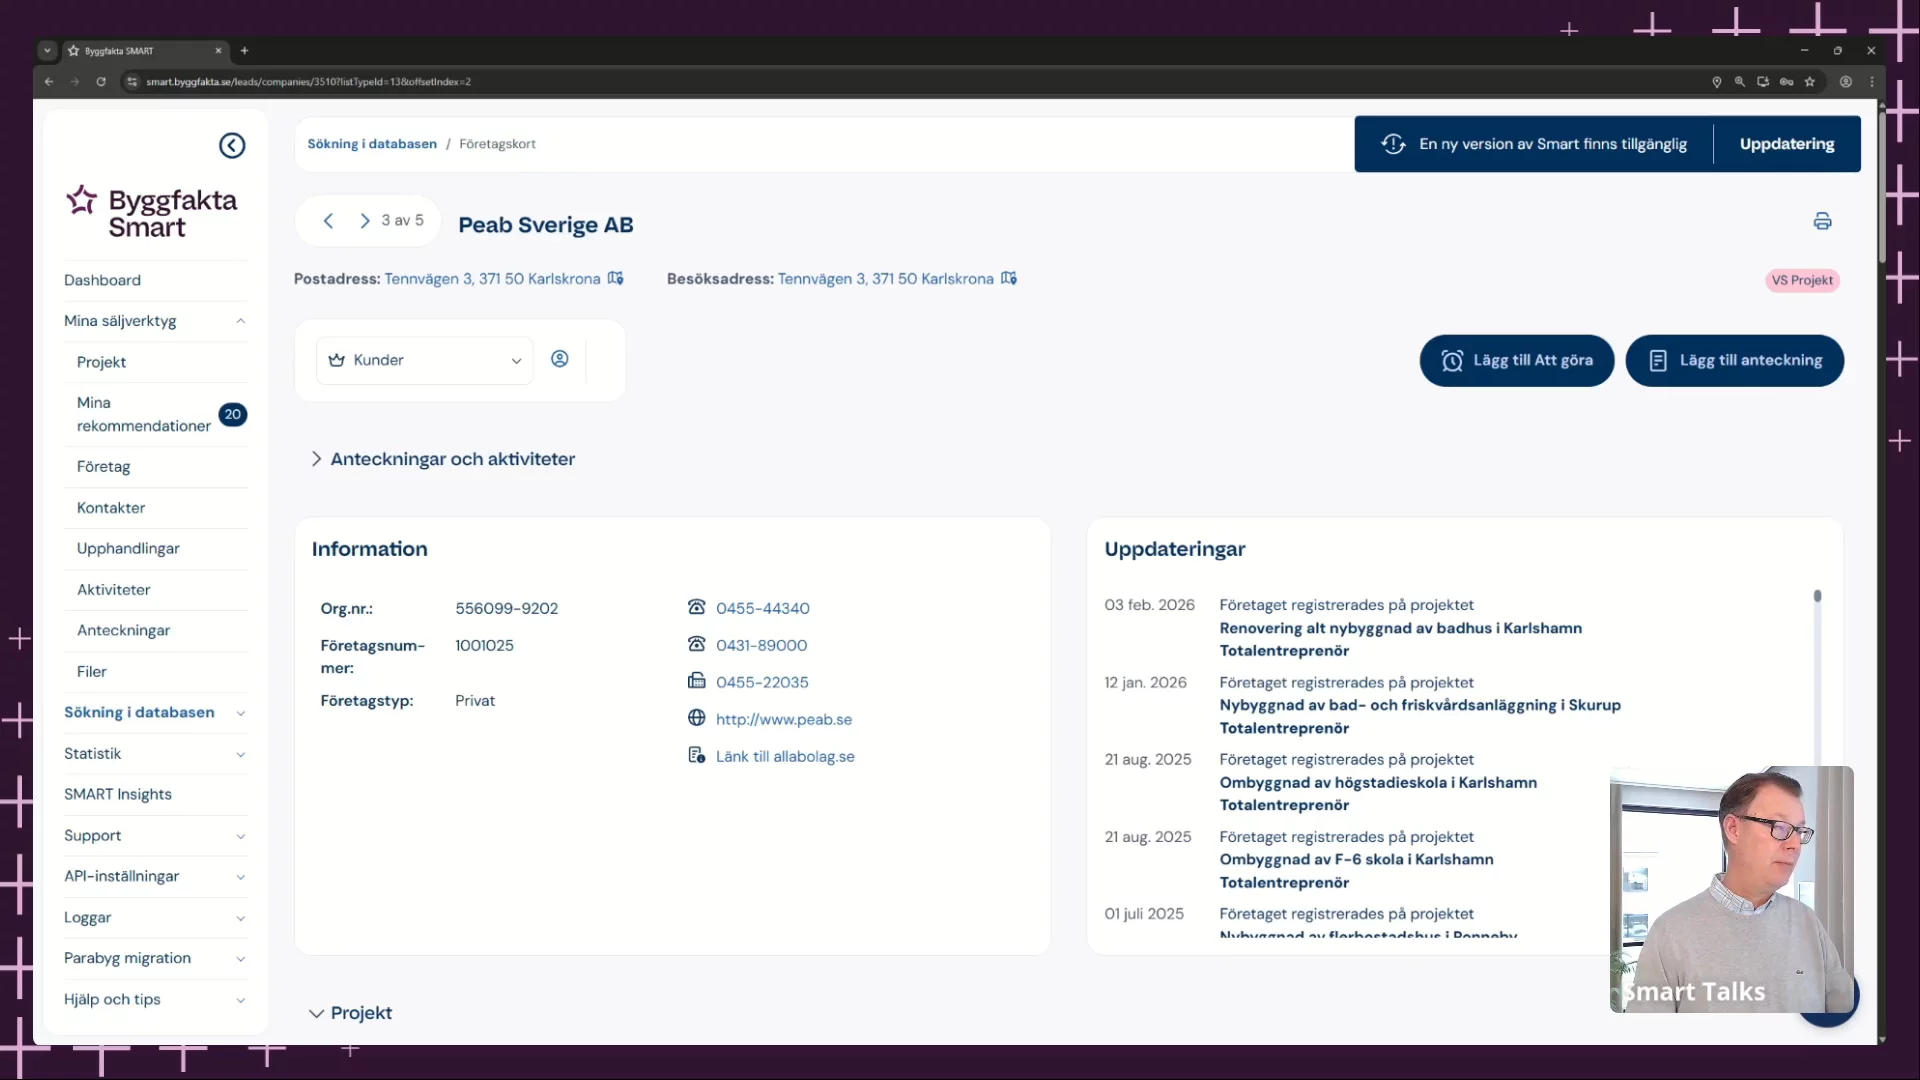
Task: Open Dashboard from the sidebar
Action: (102, 280)
